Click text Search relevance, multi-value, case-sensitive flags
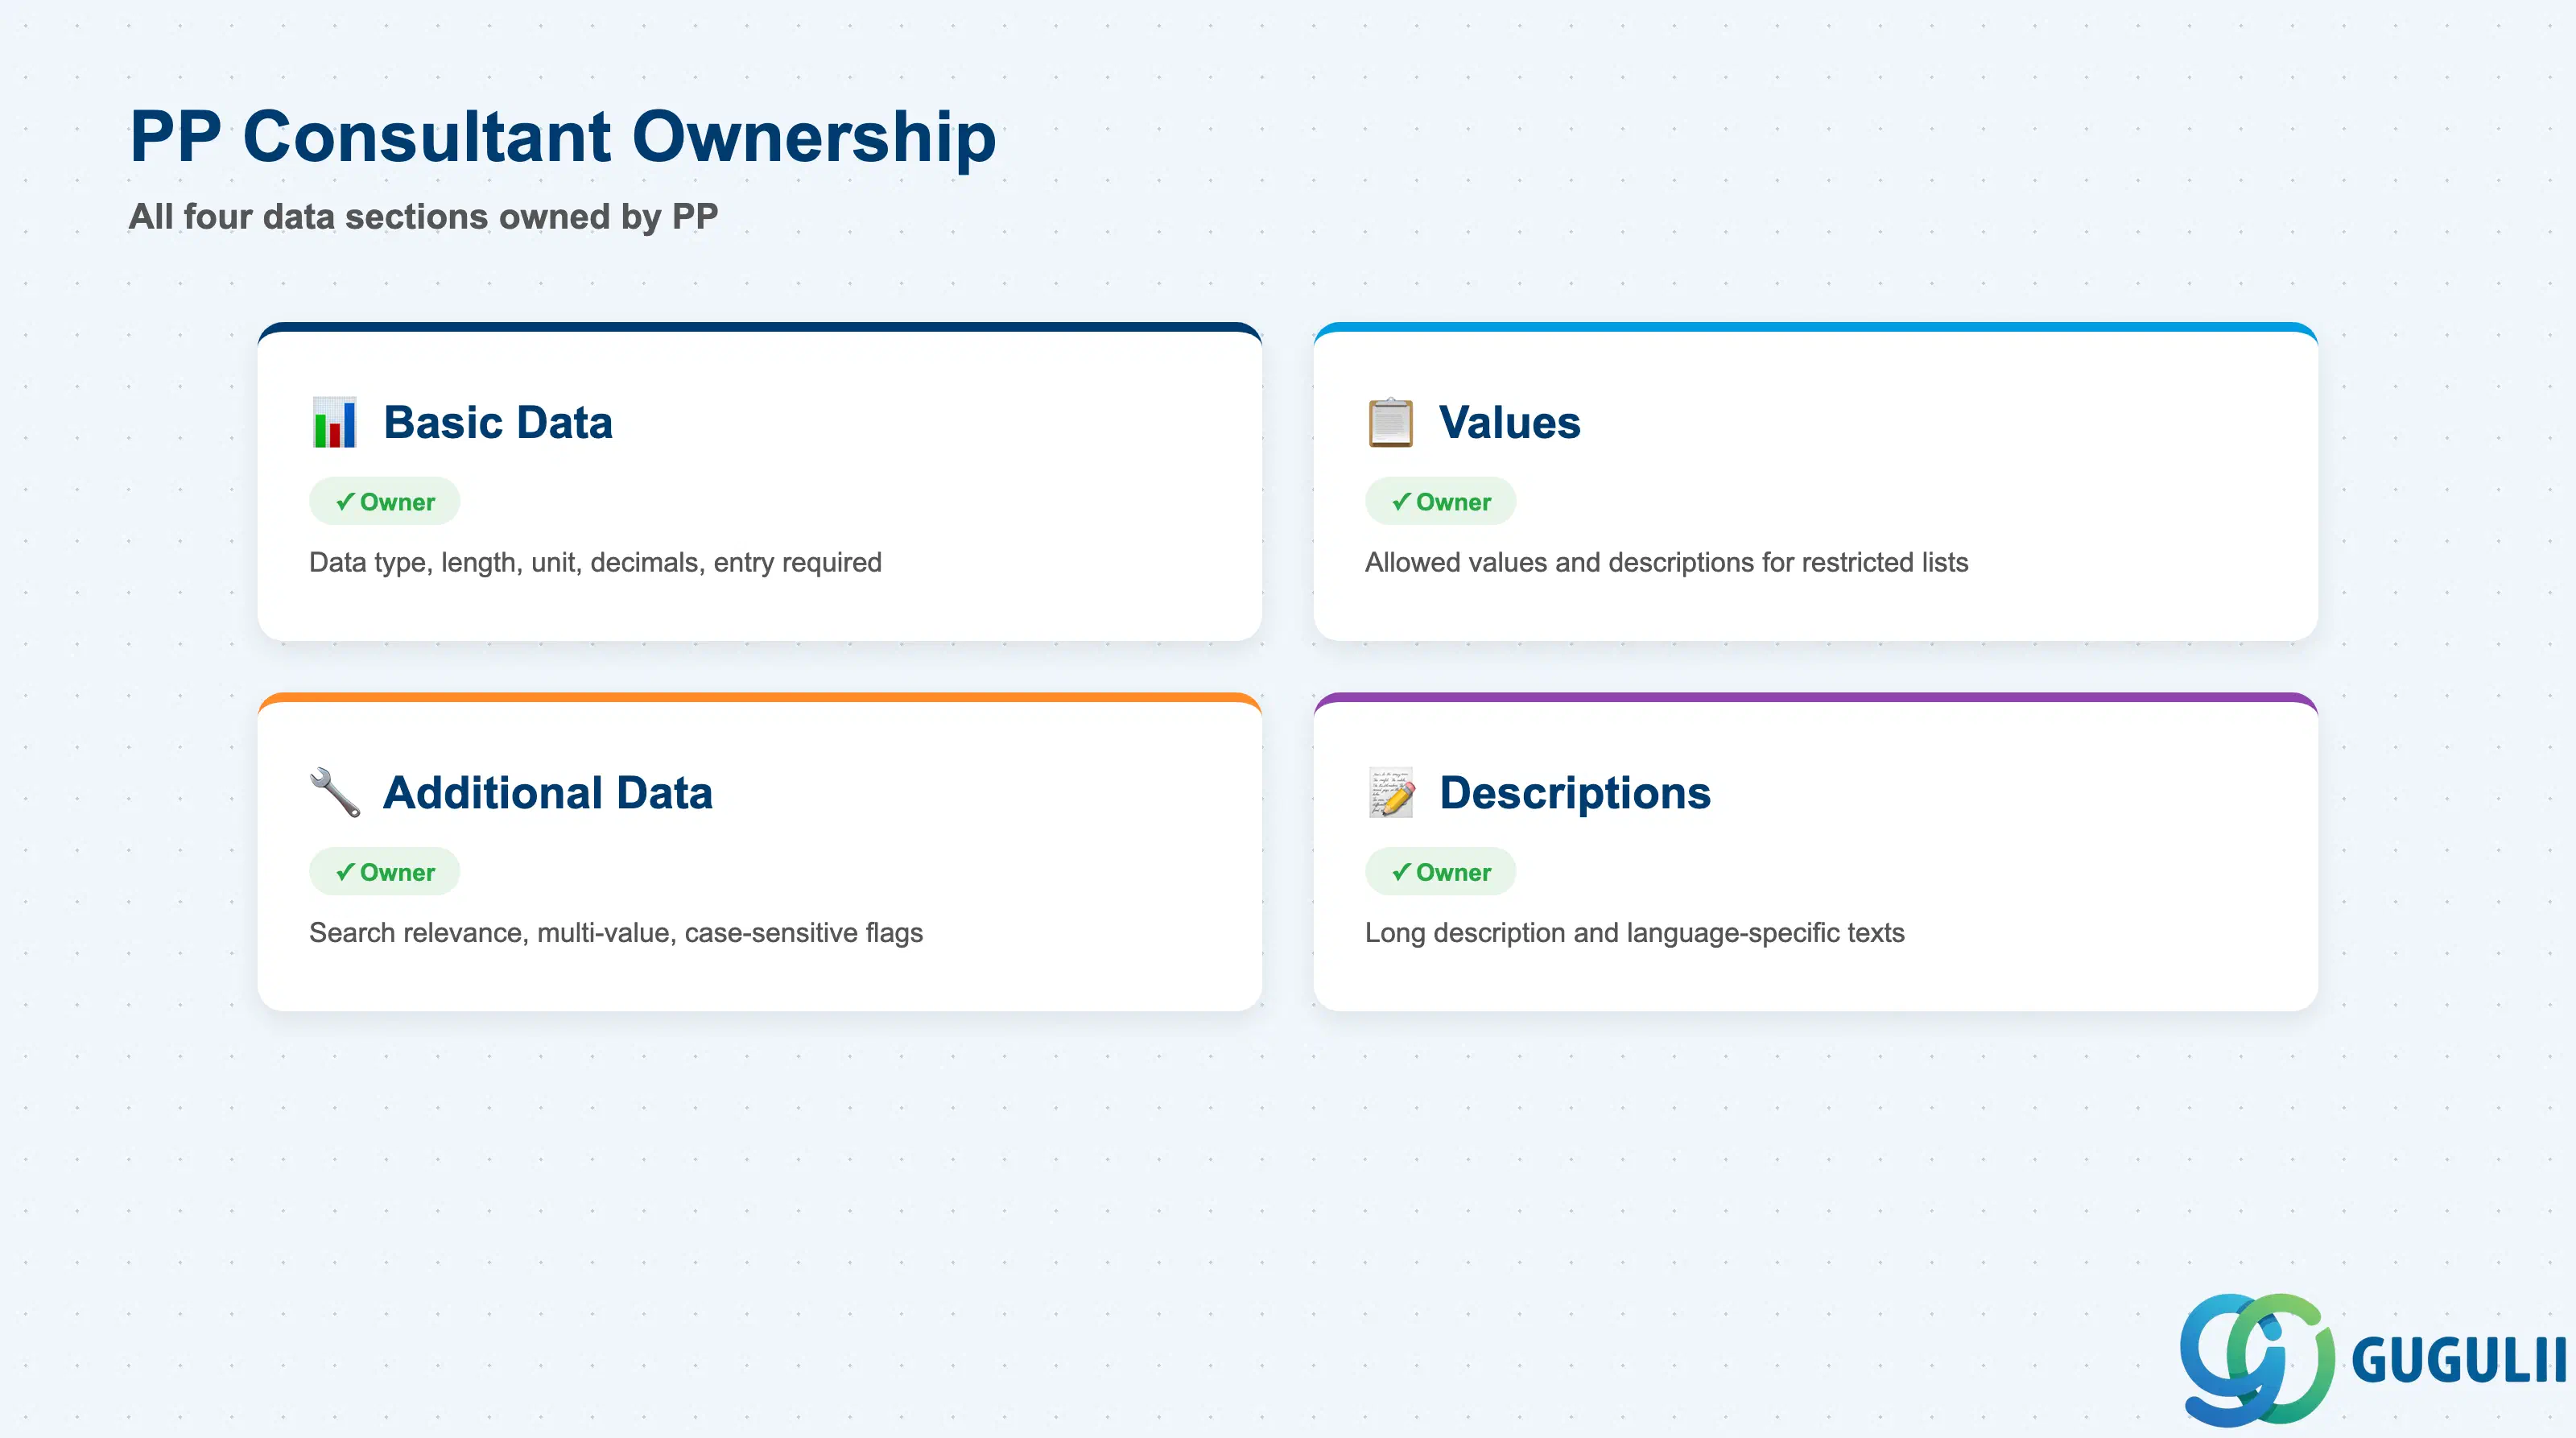Image resolution: width=2576 pixels, height=1438 pixels. [x=616, y=932]
